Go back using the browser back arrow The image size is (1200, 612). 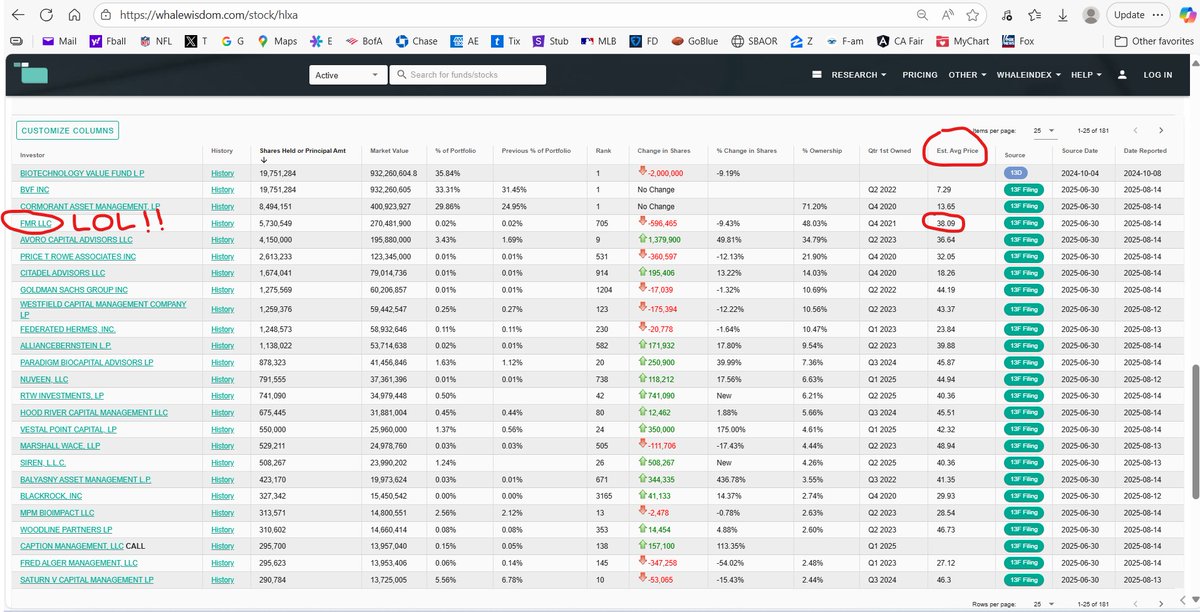coord(20,15)
